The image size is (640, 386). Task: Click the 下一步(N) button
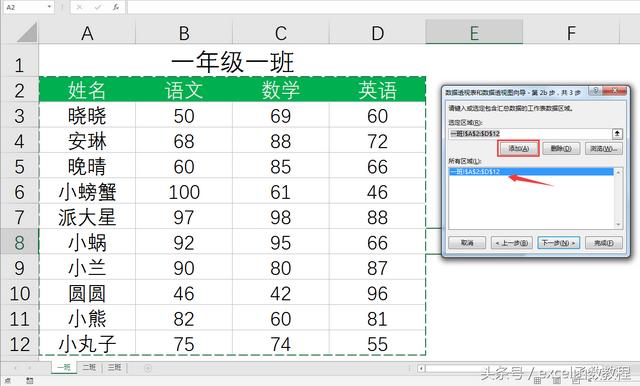pos(558,243)
